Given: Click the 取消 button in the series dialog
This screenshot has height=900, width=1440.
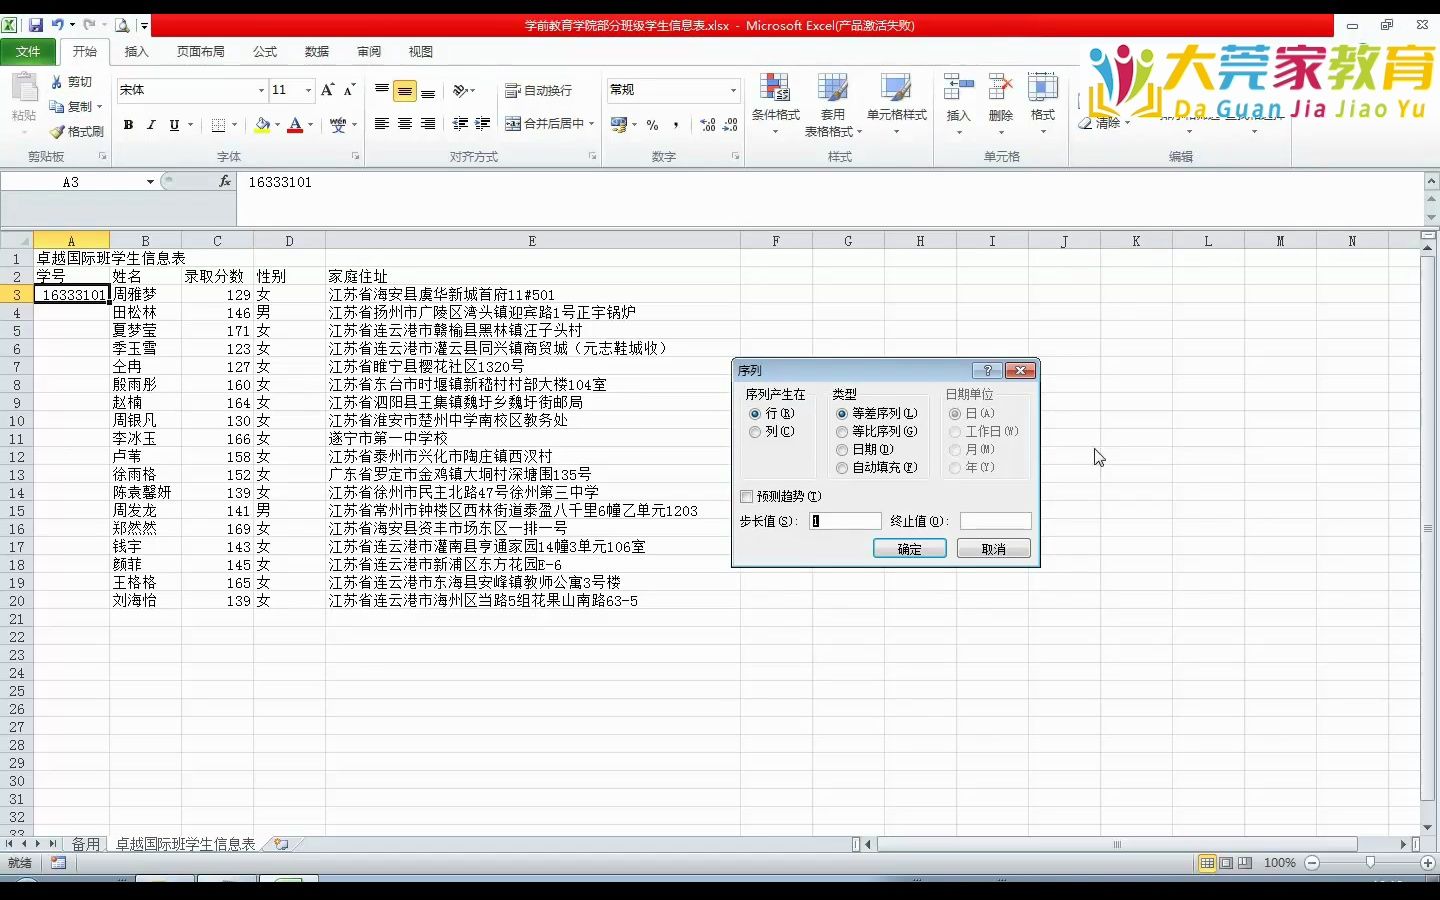Looking at the screenshot, I should point(992,548).
